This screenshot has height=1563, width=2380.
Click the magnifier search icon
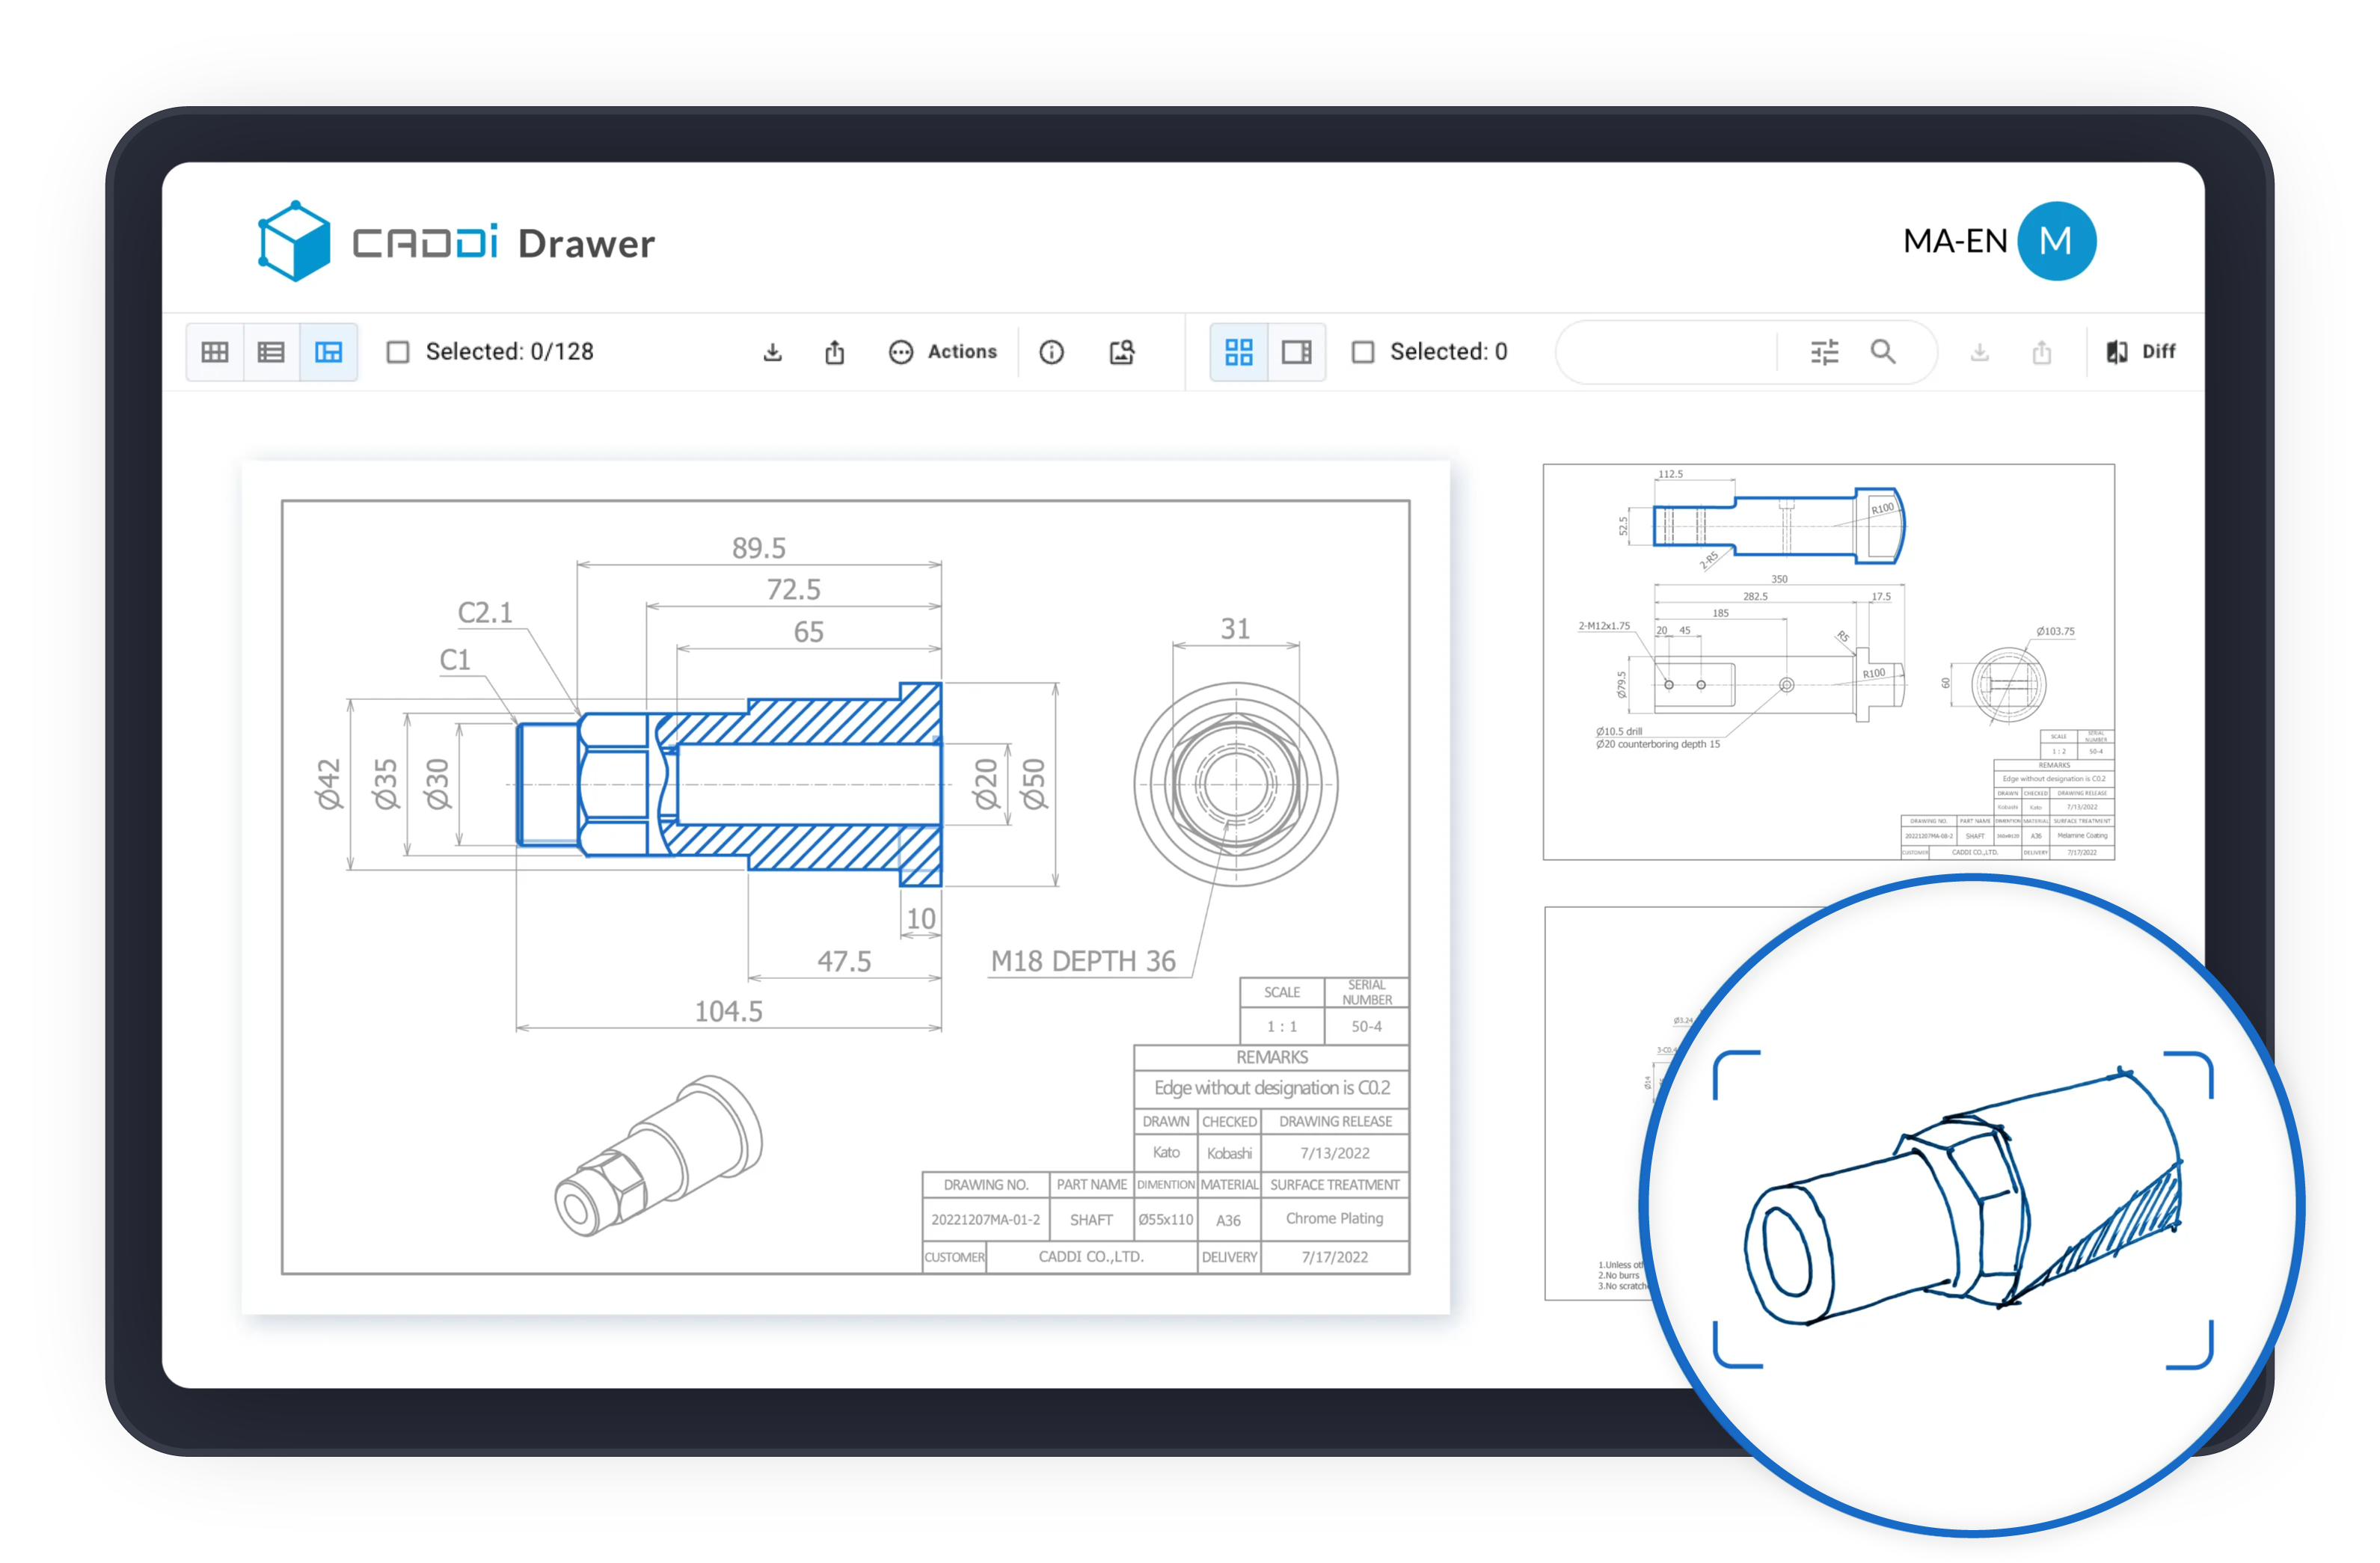[x=1883, y=352]
